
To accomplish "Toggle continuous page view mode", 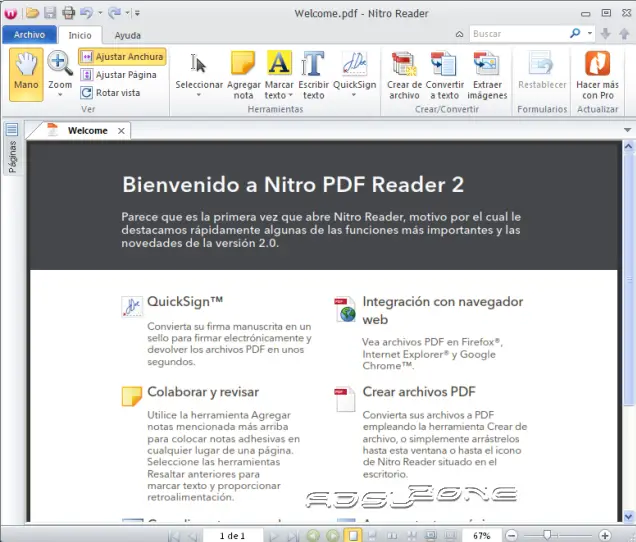I will [372, 536].
